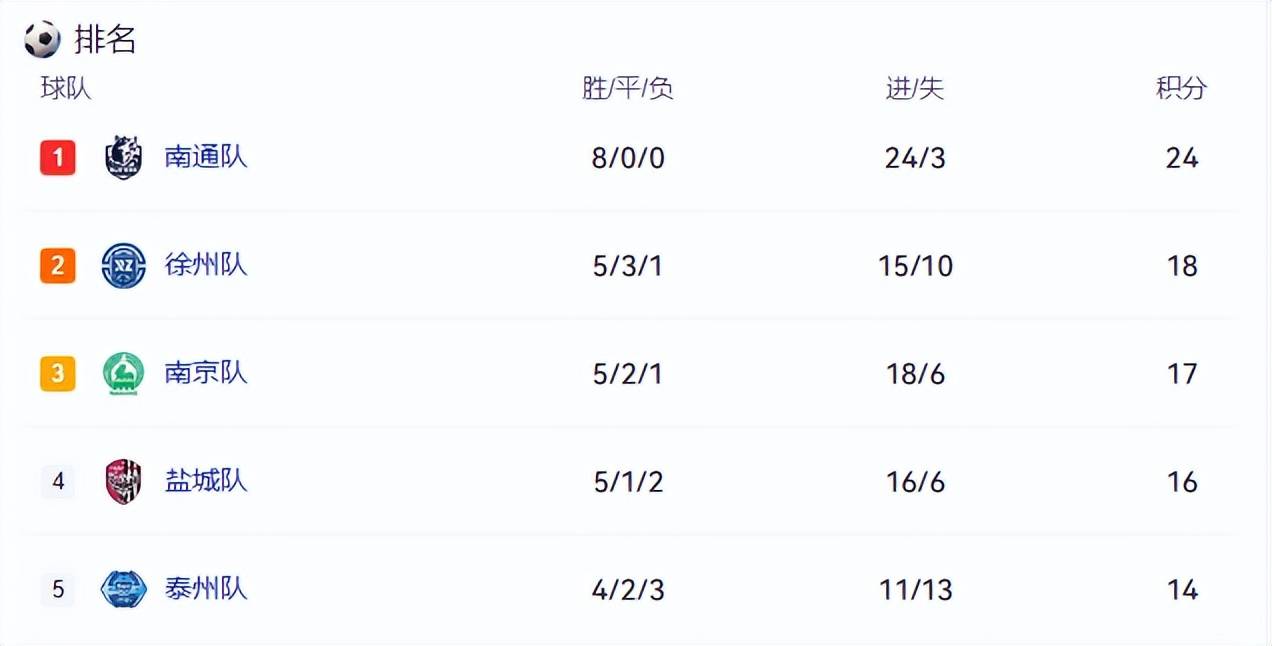Open the 南通队 team crest logo
The image size is (1272, 646).
124,157
